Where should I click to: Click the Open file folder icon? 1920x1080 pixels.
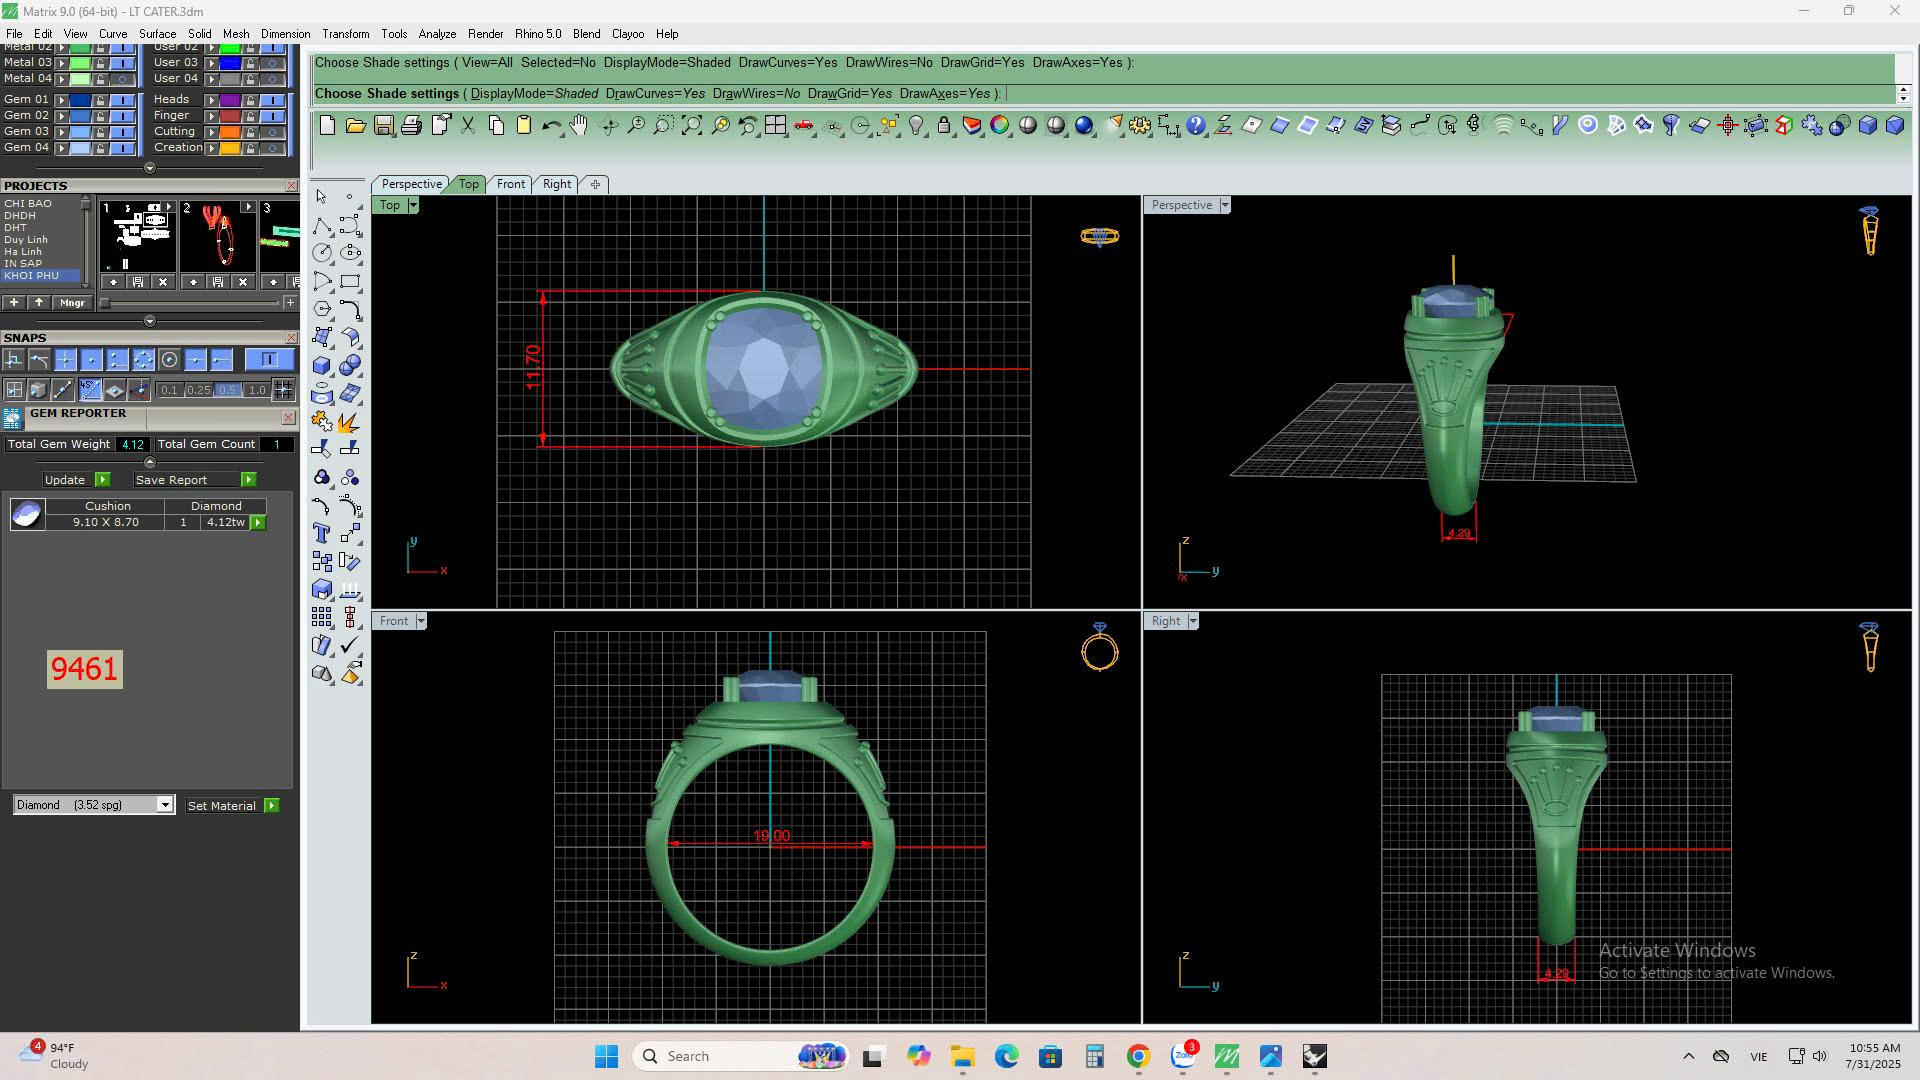point(355,126)
